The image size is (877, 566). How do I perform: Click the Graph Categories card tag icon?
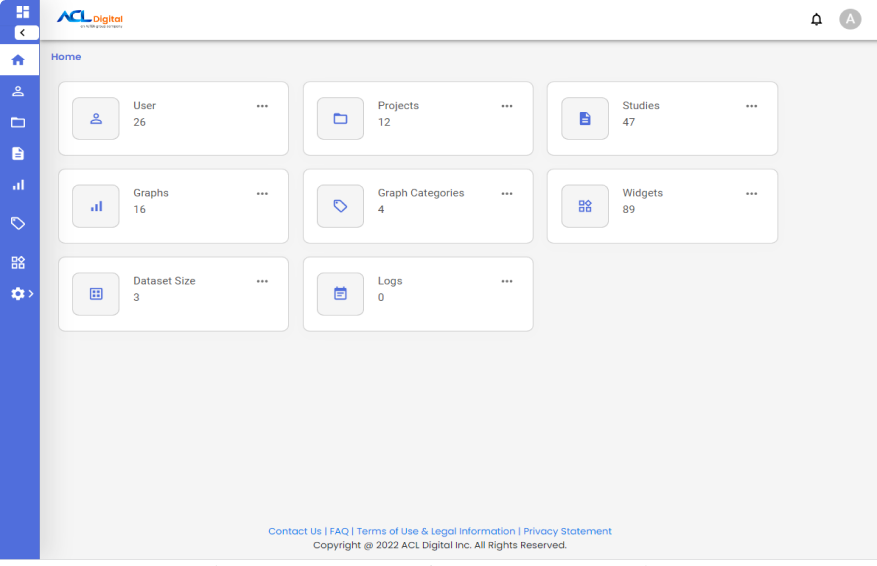[340, 206]
